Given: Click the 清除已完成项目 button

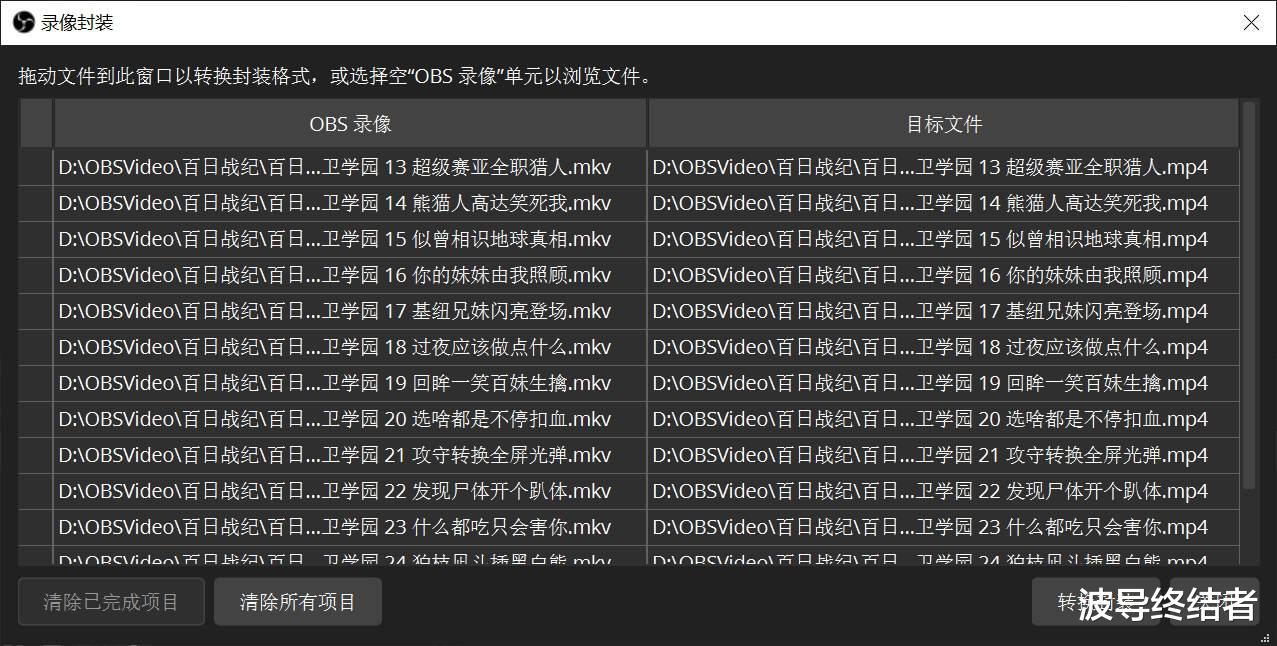Looking at the screenshot, I should pyautogui.click(x=111, y=602).
